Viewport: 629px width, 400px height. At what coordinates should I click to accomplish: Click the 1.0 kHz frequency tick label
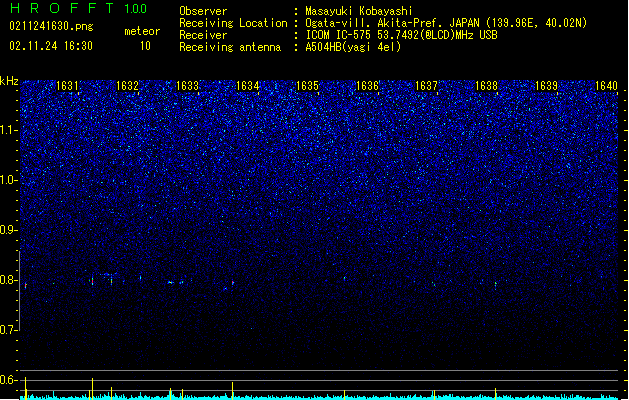9,180
